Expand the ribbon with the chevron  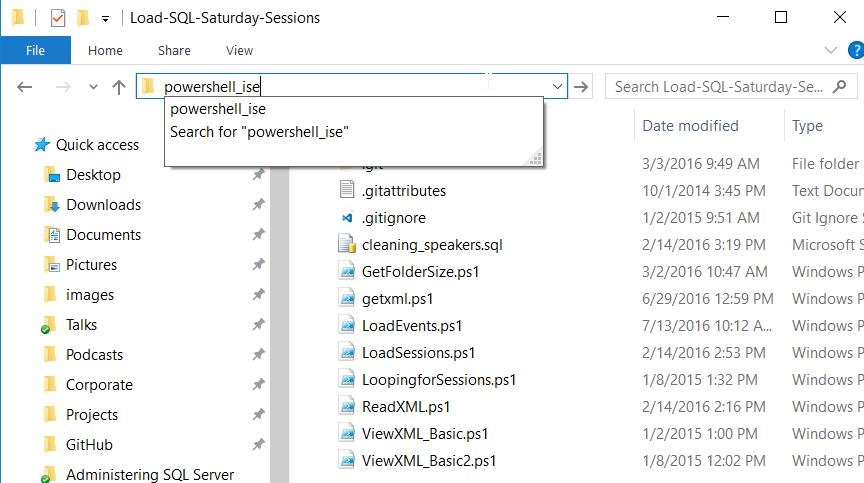pyautogui.click(x=830, y=50)
